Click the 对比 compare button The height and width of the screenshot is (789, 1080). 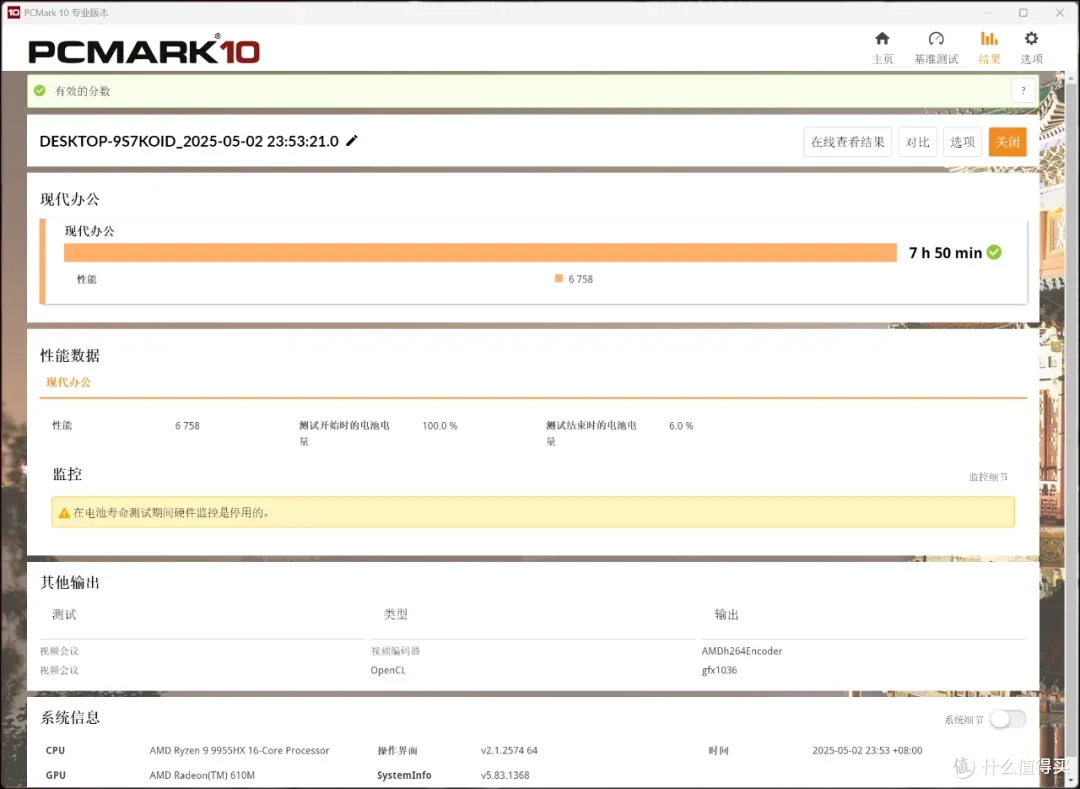917,142
